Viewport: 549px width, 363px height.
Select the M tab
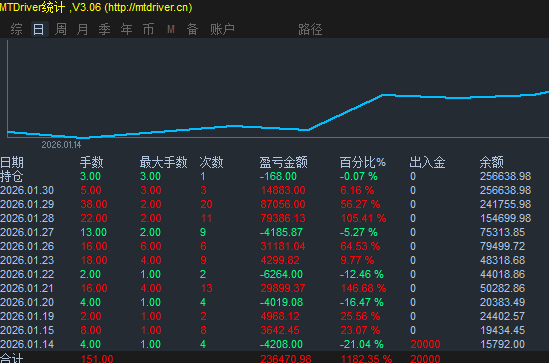point(171,29)
